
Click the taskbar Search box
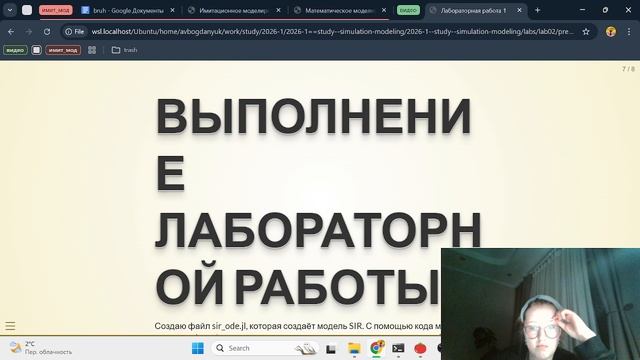click(x=265, y=348)
